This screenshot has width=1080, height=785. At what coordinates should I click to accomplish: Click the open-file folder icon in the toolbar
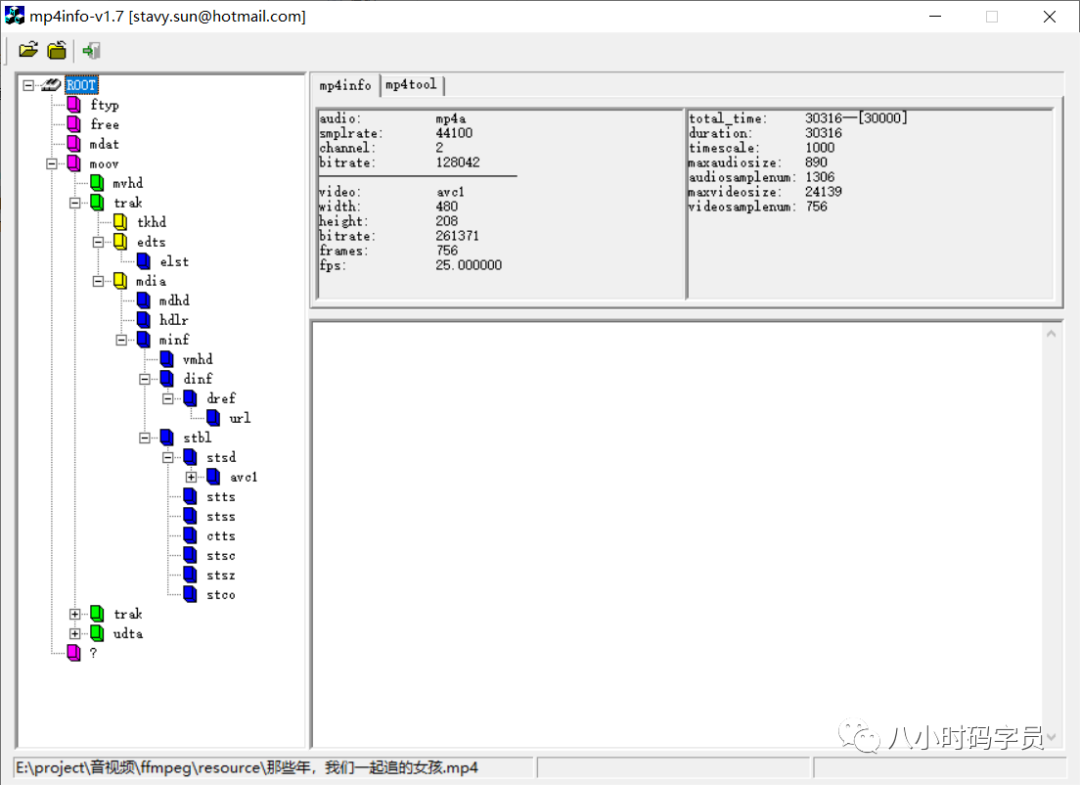(28, 50)
